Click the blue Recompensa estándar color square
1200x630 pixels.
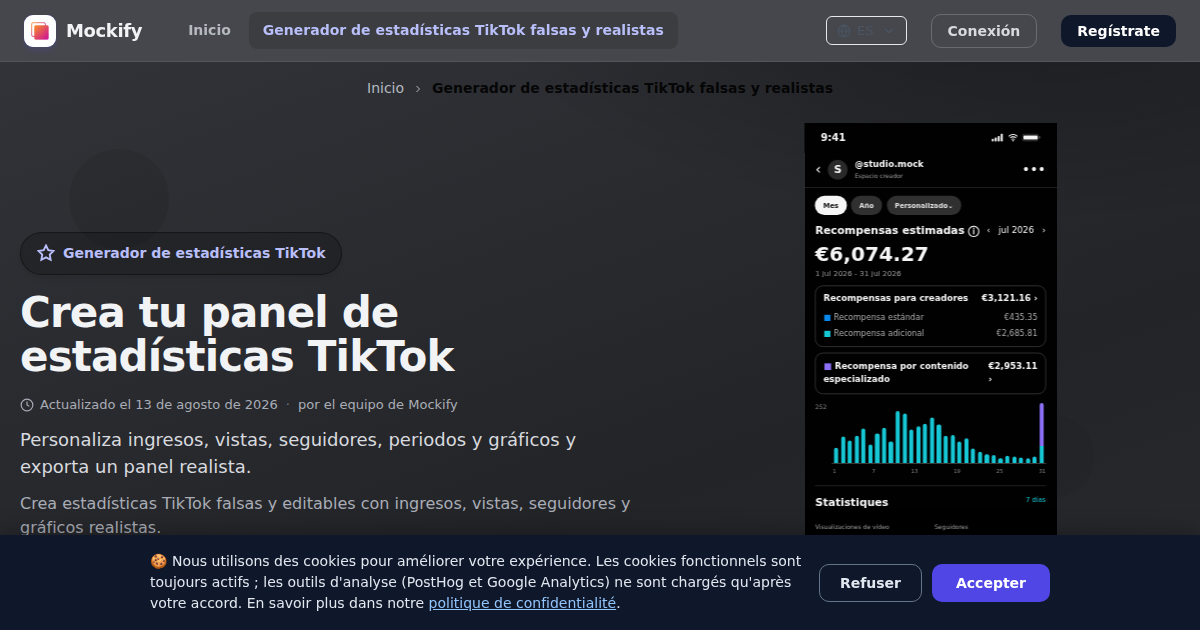[x=827, y=318]
